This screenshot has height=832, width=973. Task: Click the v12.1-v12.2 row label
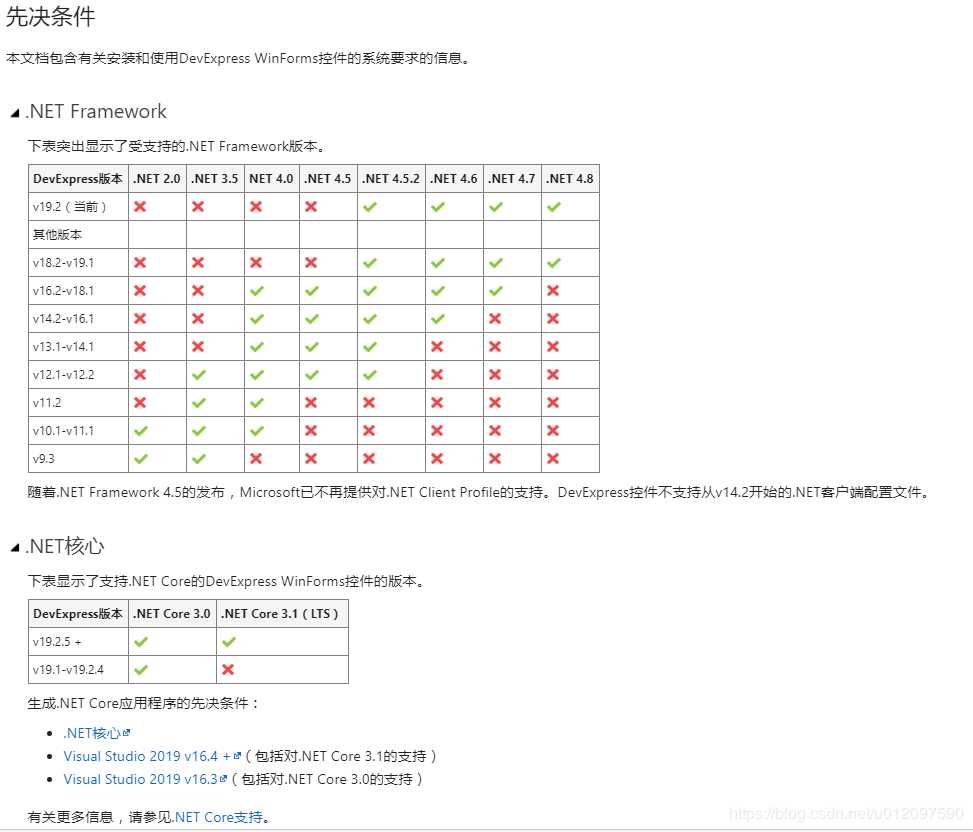[63, 374]
